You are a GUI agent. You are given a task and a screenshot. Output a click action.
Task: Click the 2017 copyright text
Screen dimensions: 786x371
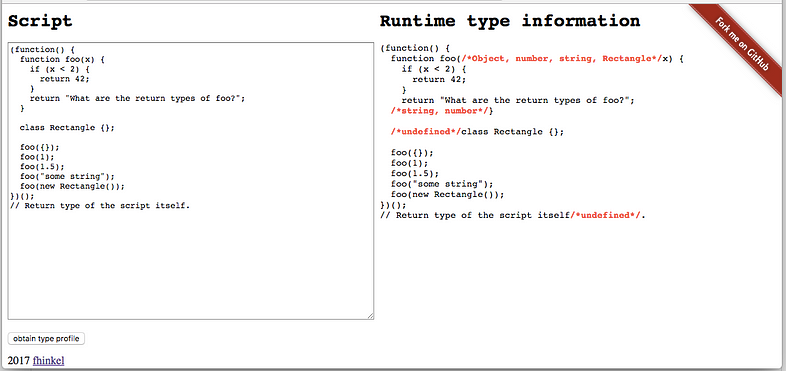[19, 360]
